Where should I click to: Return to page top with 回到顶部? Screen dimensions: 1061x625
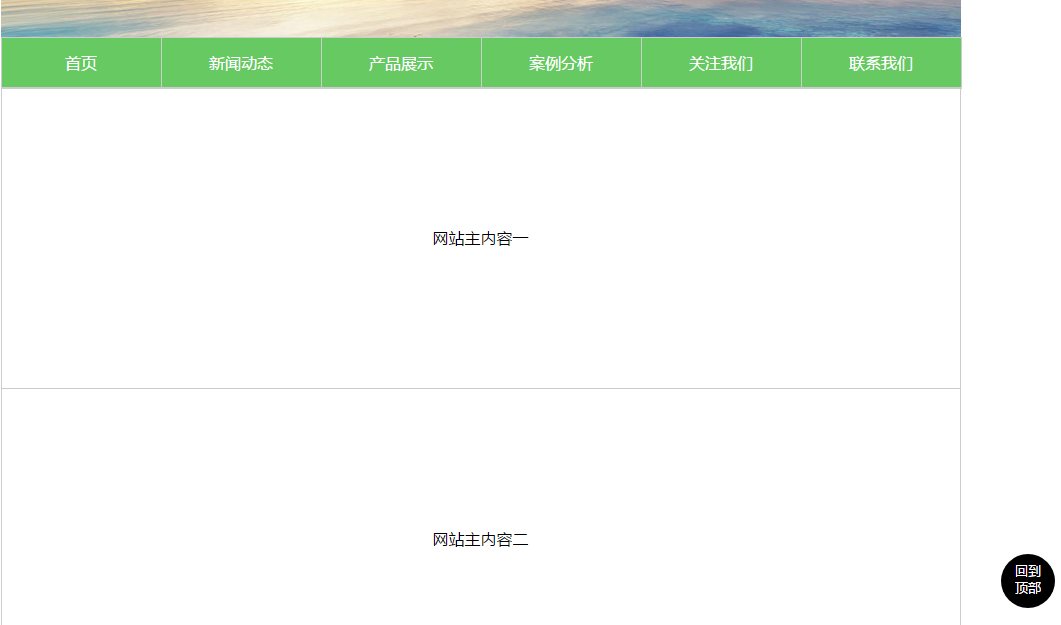point(1027,580)
